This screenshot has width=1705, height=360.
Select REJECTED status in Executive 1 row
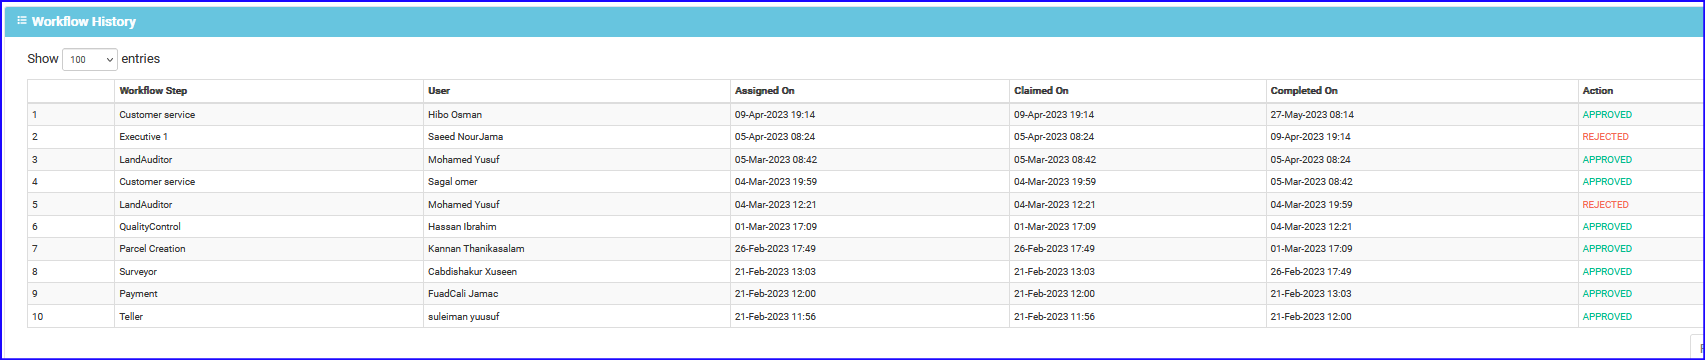pyautogui.click(x=1606, y=137)
